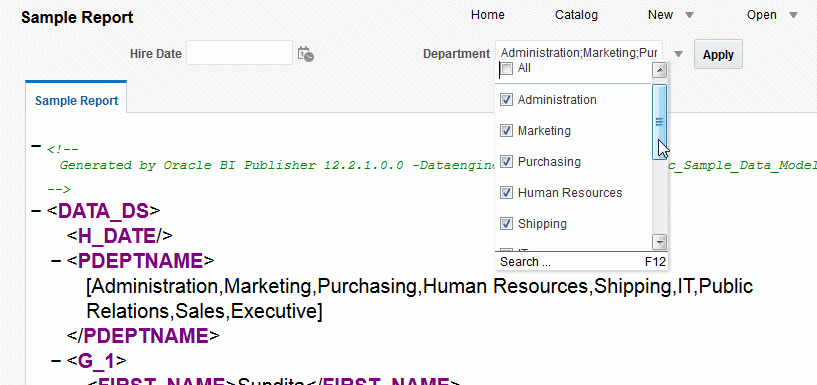Select the Sample Report tab
Image resolution: width=817 pixels, height=385 pixels.
point(77,101)
